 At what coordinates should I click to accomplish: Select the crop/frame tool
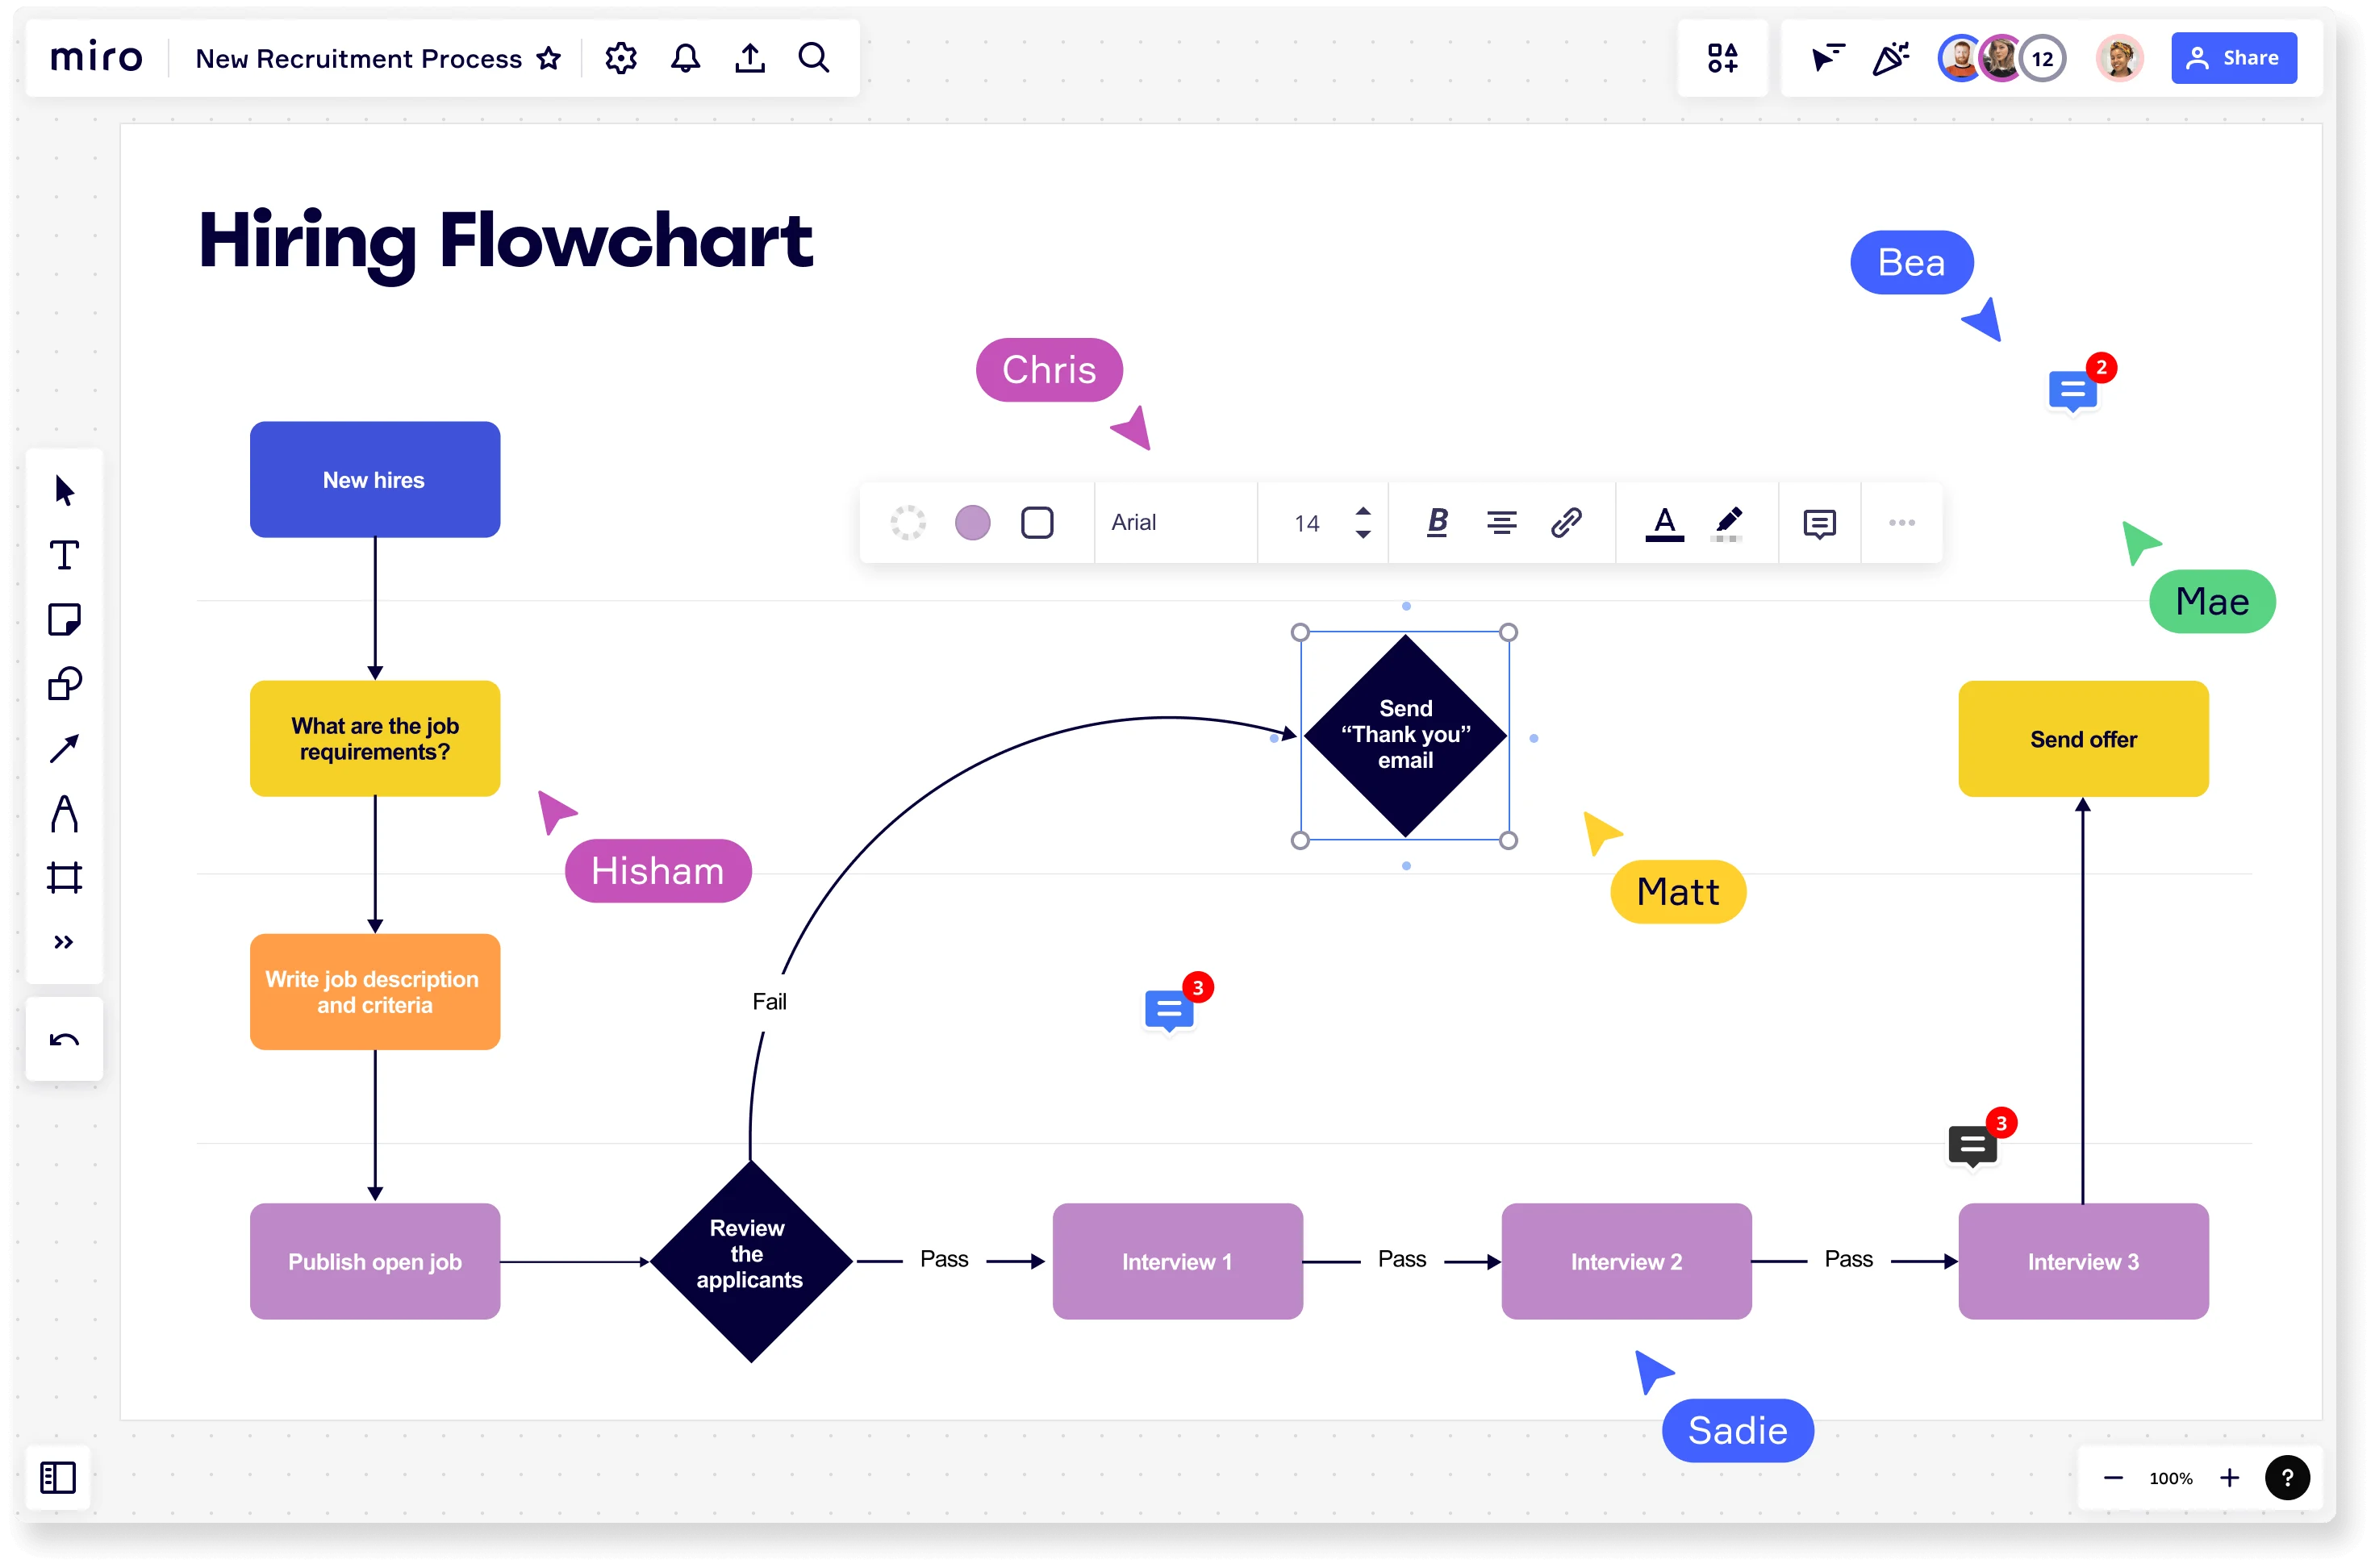65,875
